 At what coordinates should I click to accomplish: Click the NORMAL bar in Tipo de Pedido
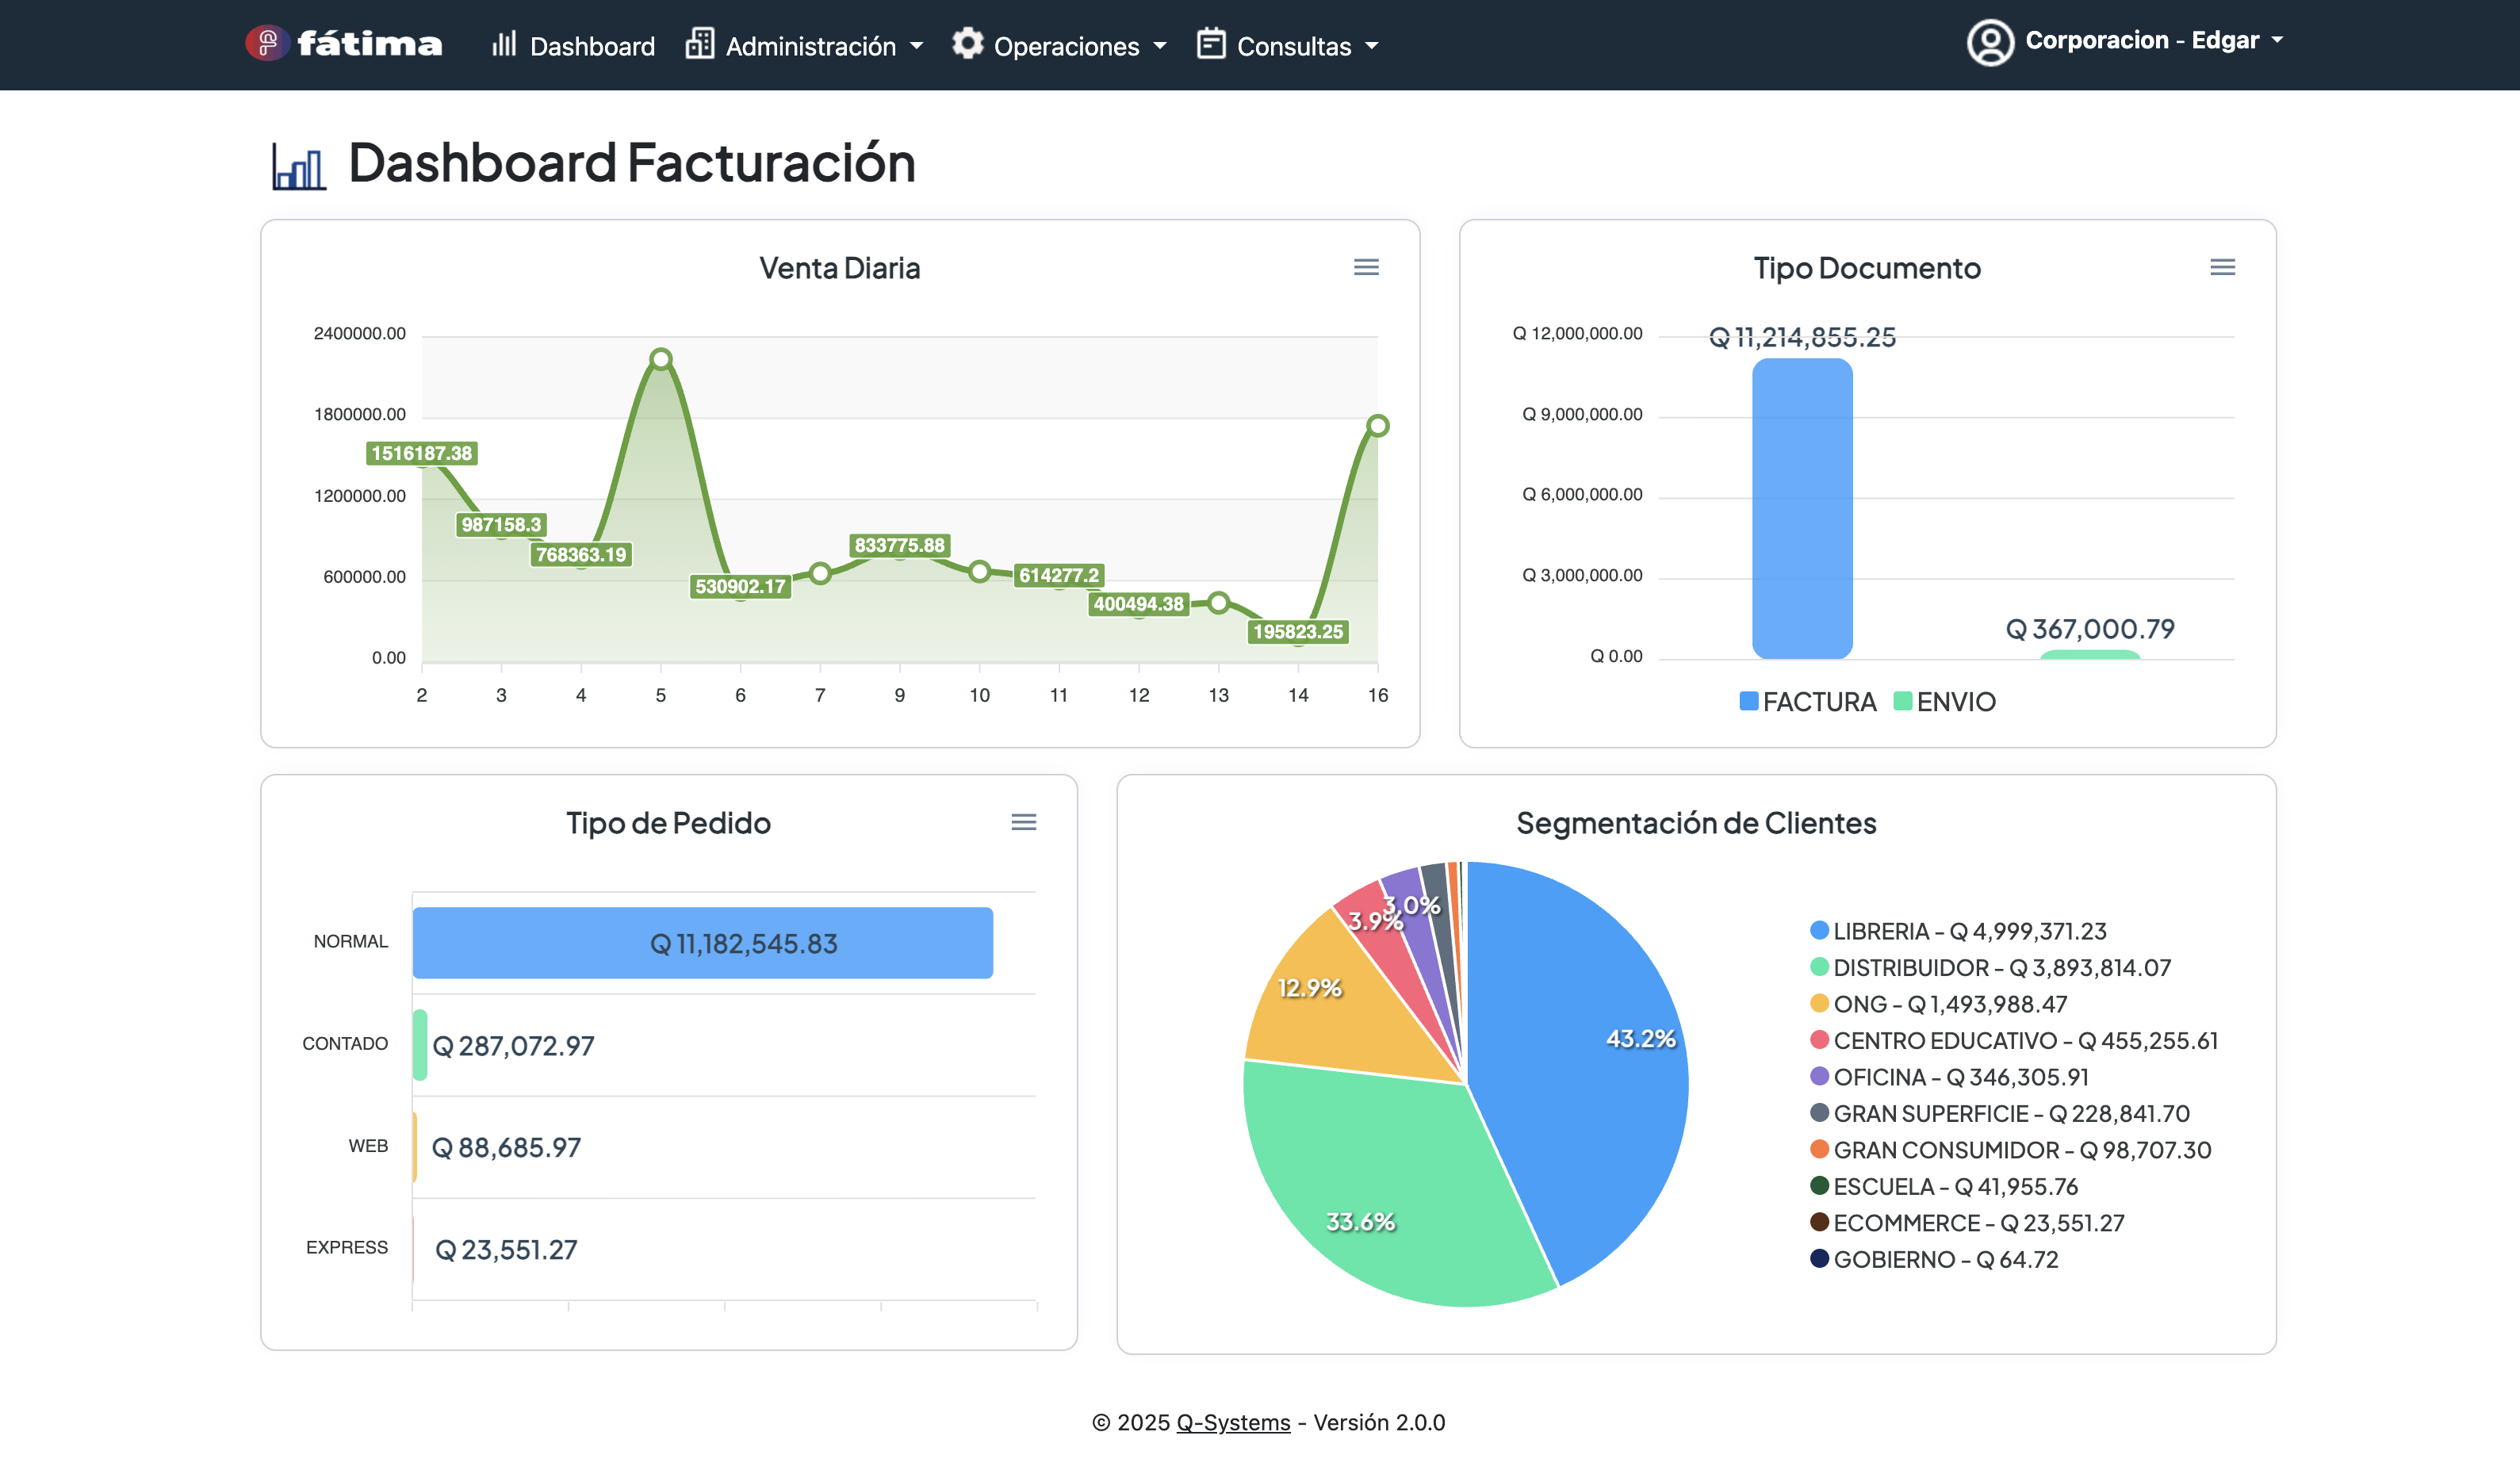[x=702, y=943]
